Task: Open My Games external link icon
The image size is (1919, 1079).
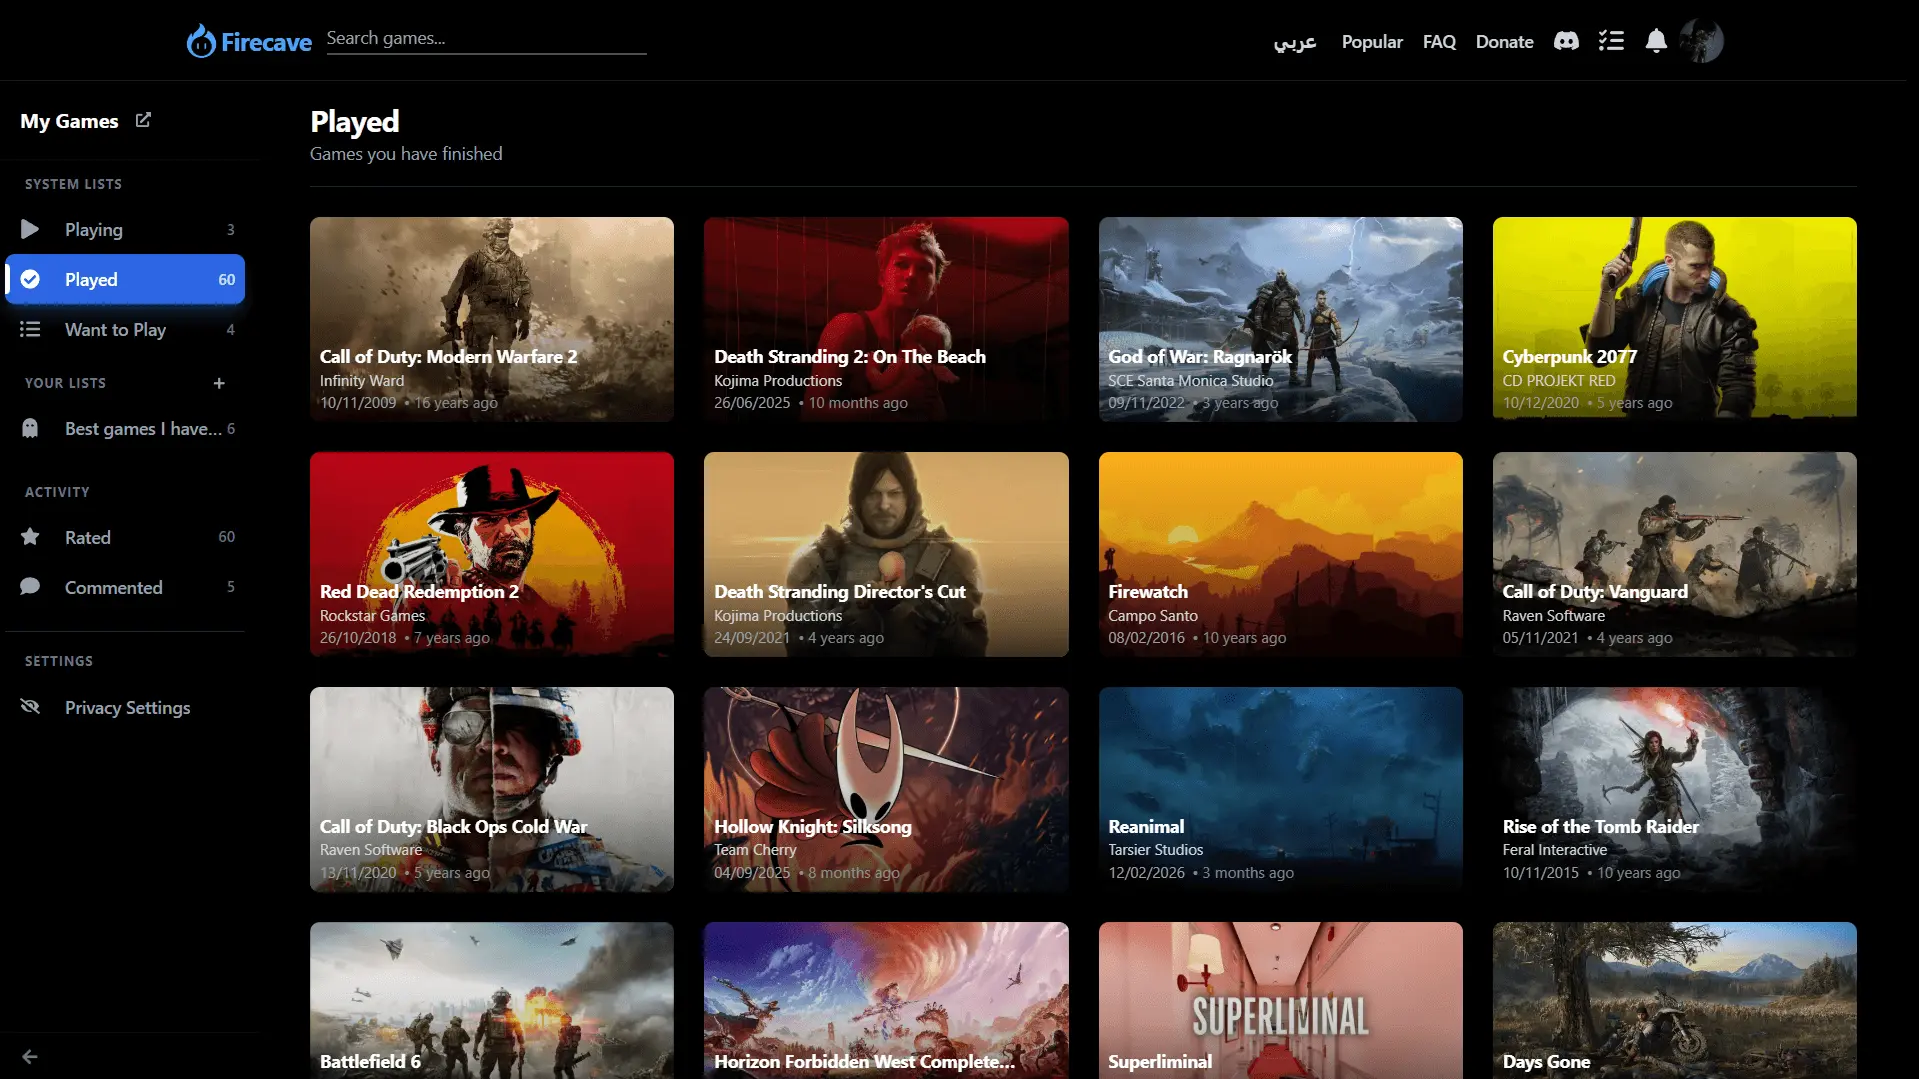Action: 143,120
